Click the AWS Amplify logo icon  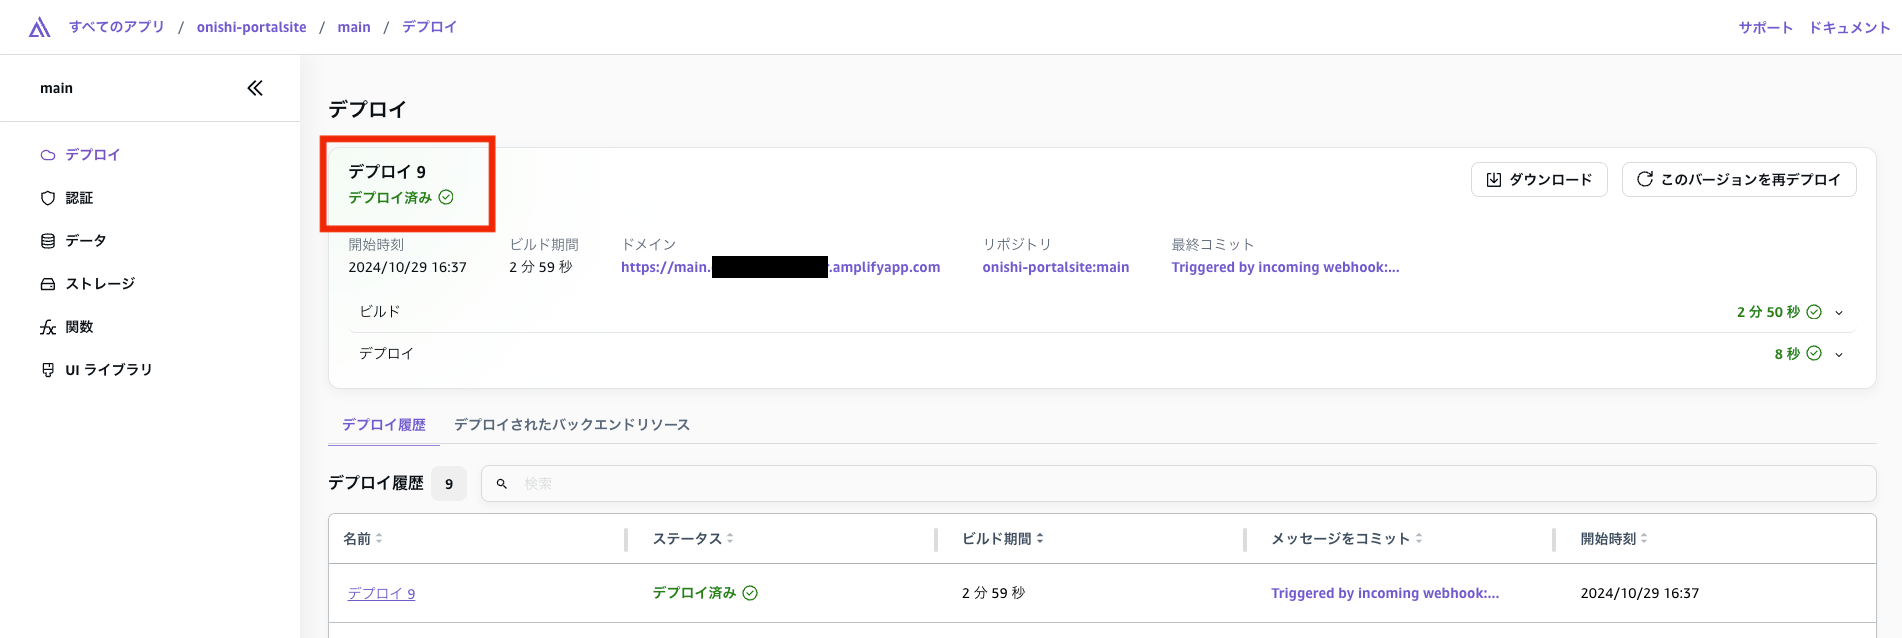39,28
